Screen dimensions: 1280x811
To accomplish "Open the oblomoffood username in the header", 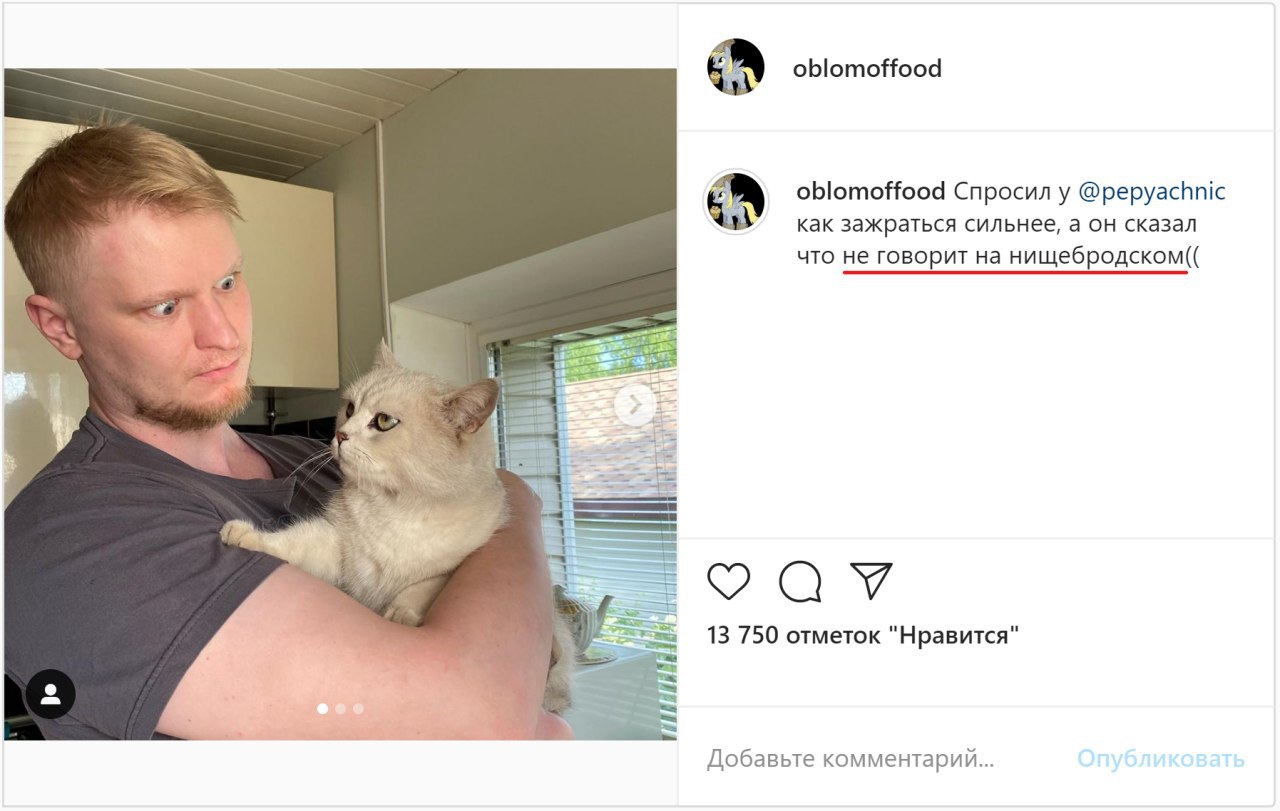I will 867,68.
